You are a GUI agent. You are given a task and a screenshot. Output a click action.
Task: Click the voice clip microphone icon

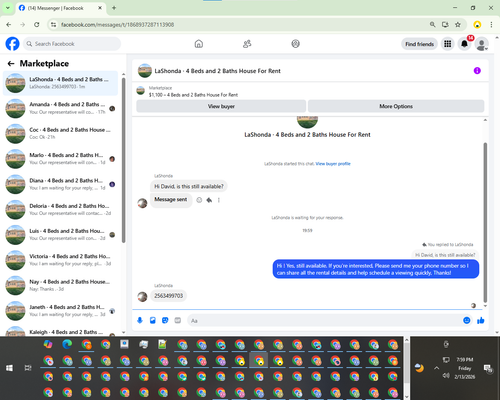pos(140,320)
